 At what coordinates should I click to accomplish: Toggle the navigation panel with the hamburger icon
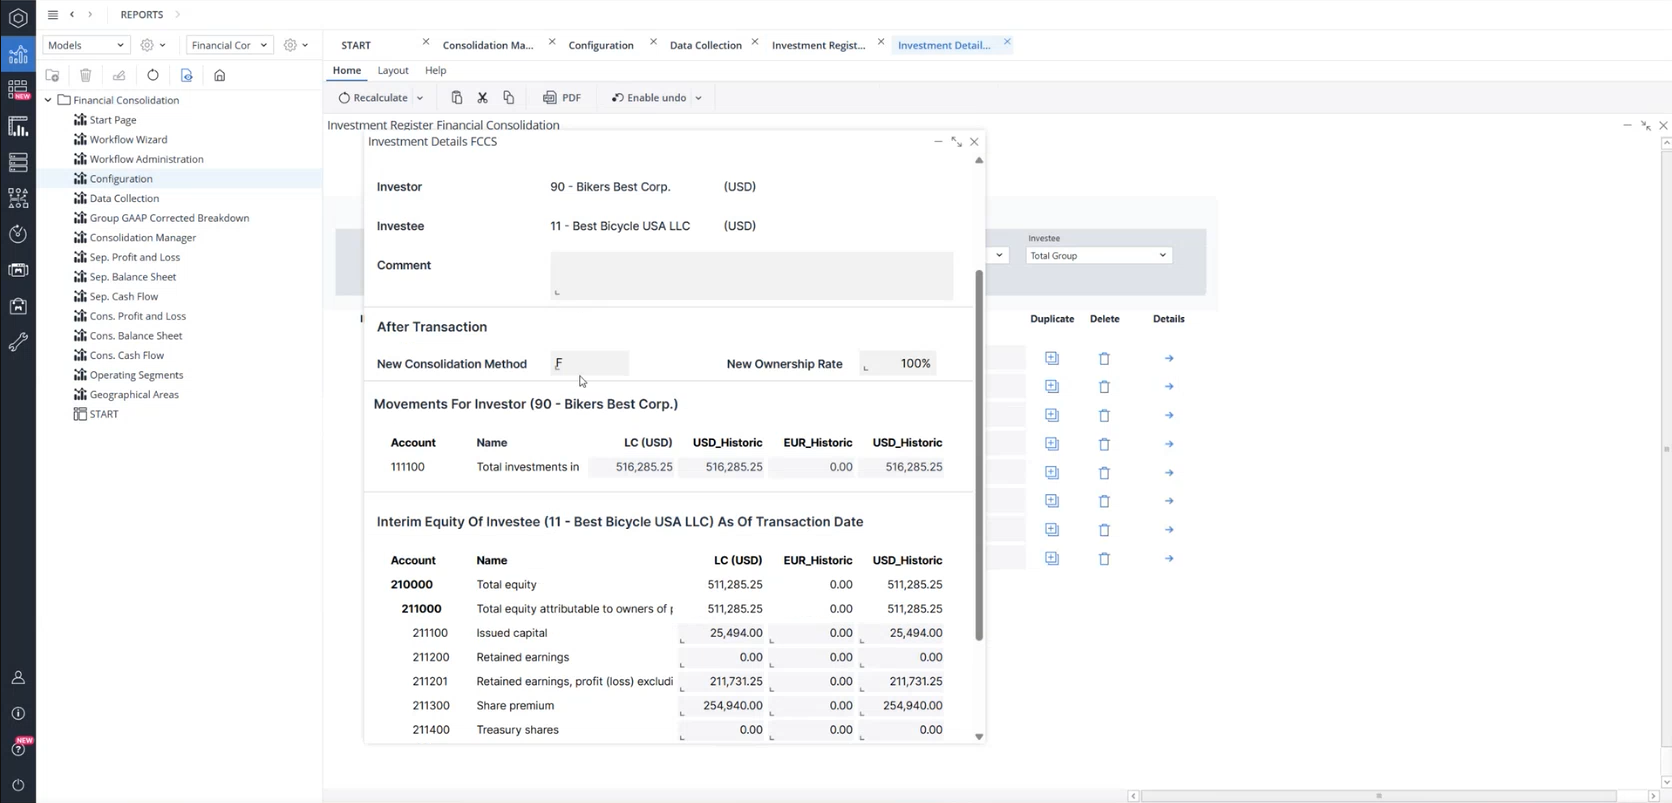coord(53,15)
